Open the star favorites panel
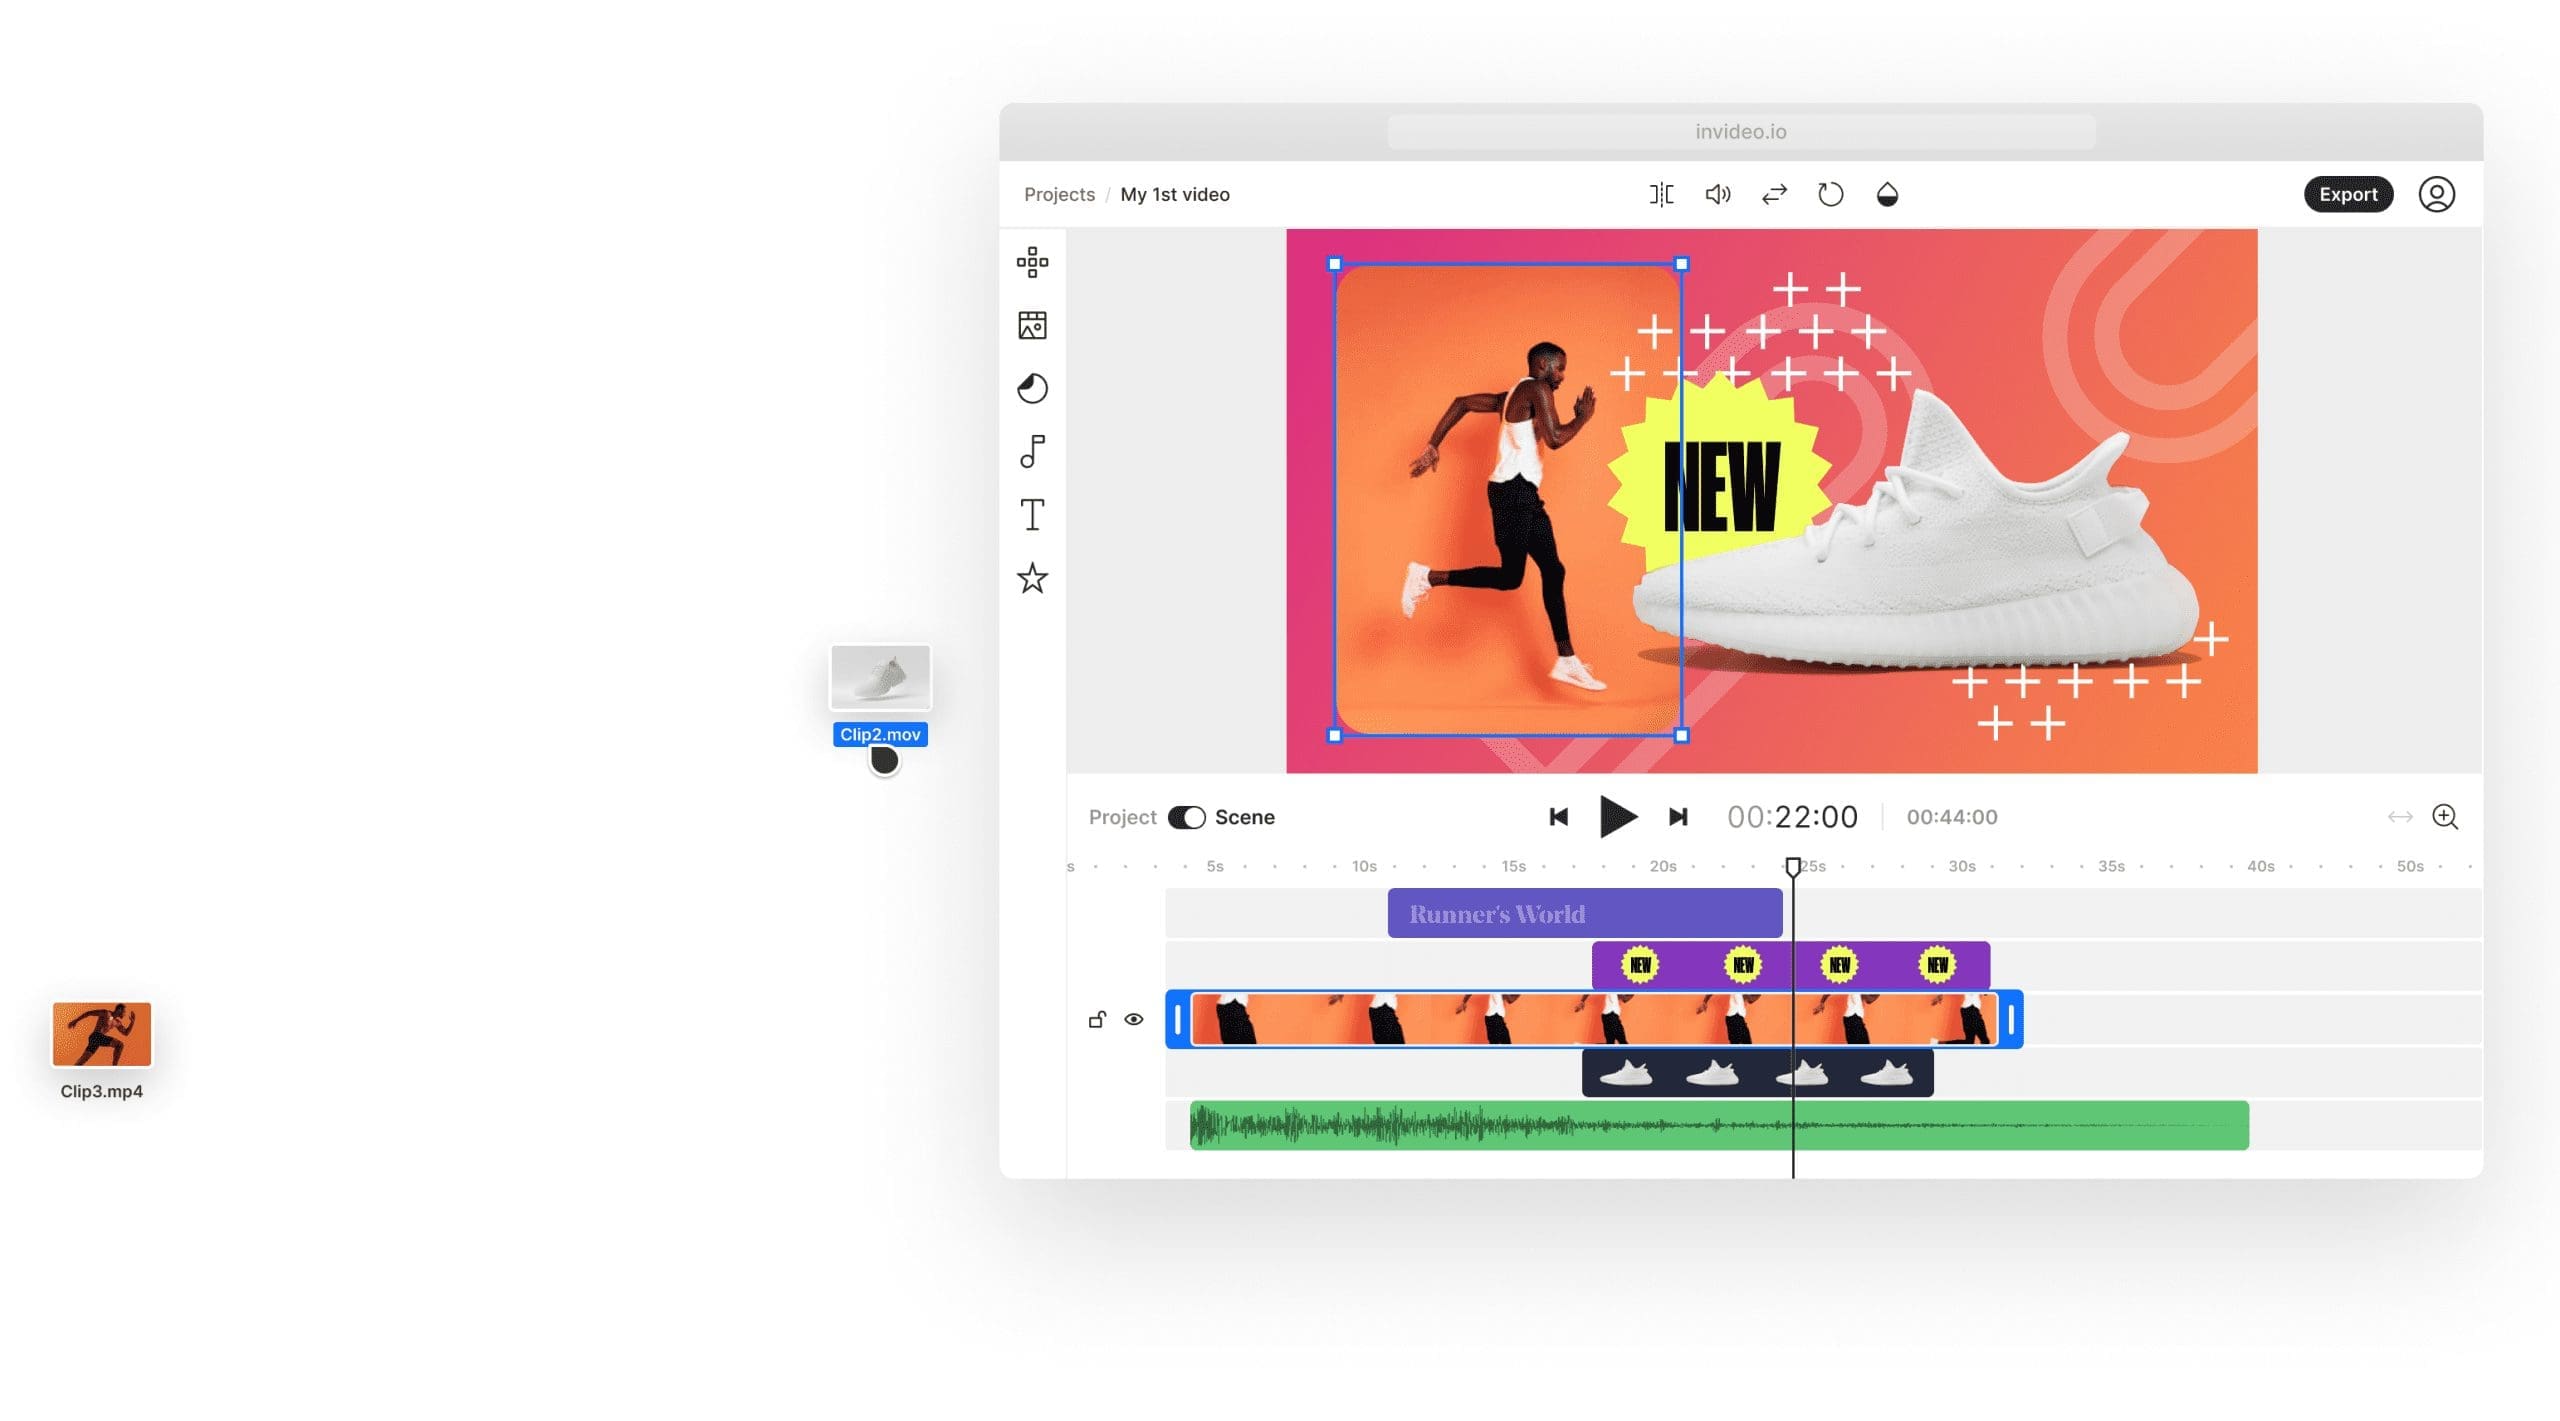 click(1032, 578)
